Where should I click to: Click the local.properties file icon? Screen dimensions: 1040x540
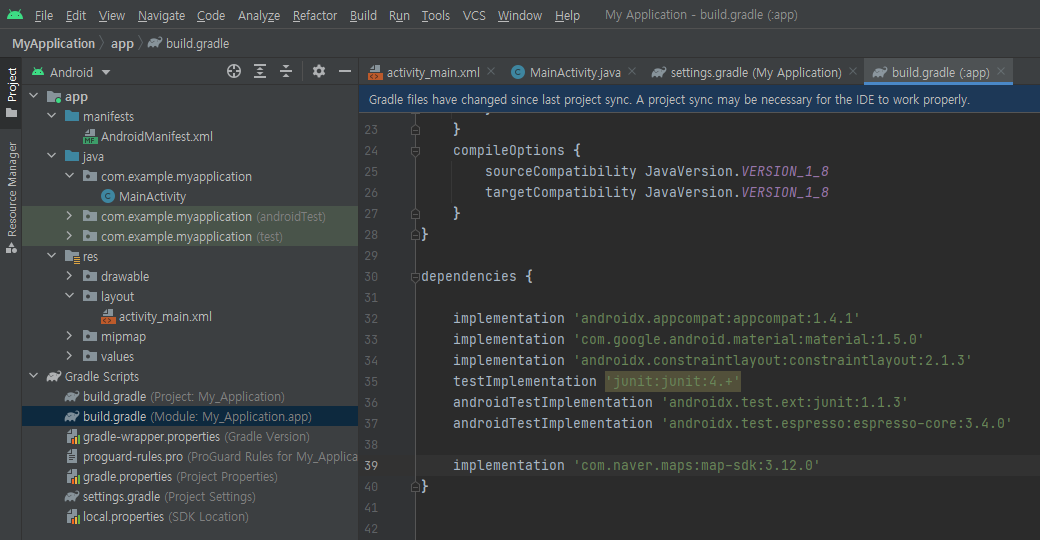[72, 517]
